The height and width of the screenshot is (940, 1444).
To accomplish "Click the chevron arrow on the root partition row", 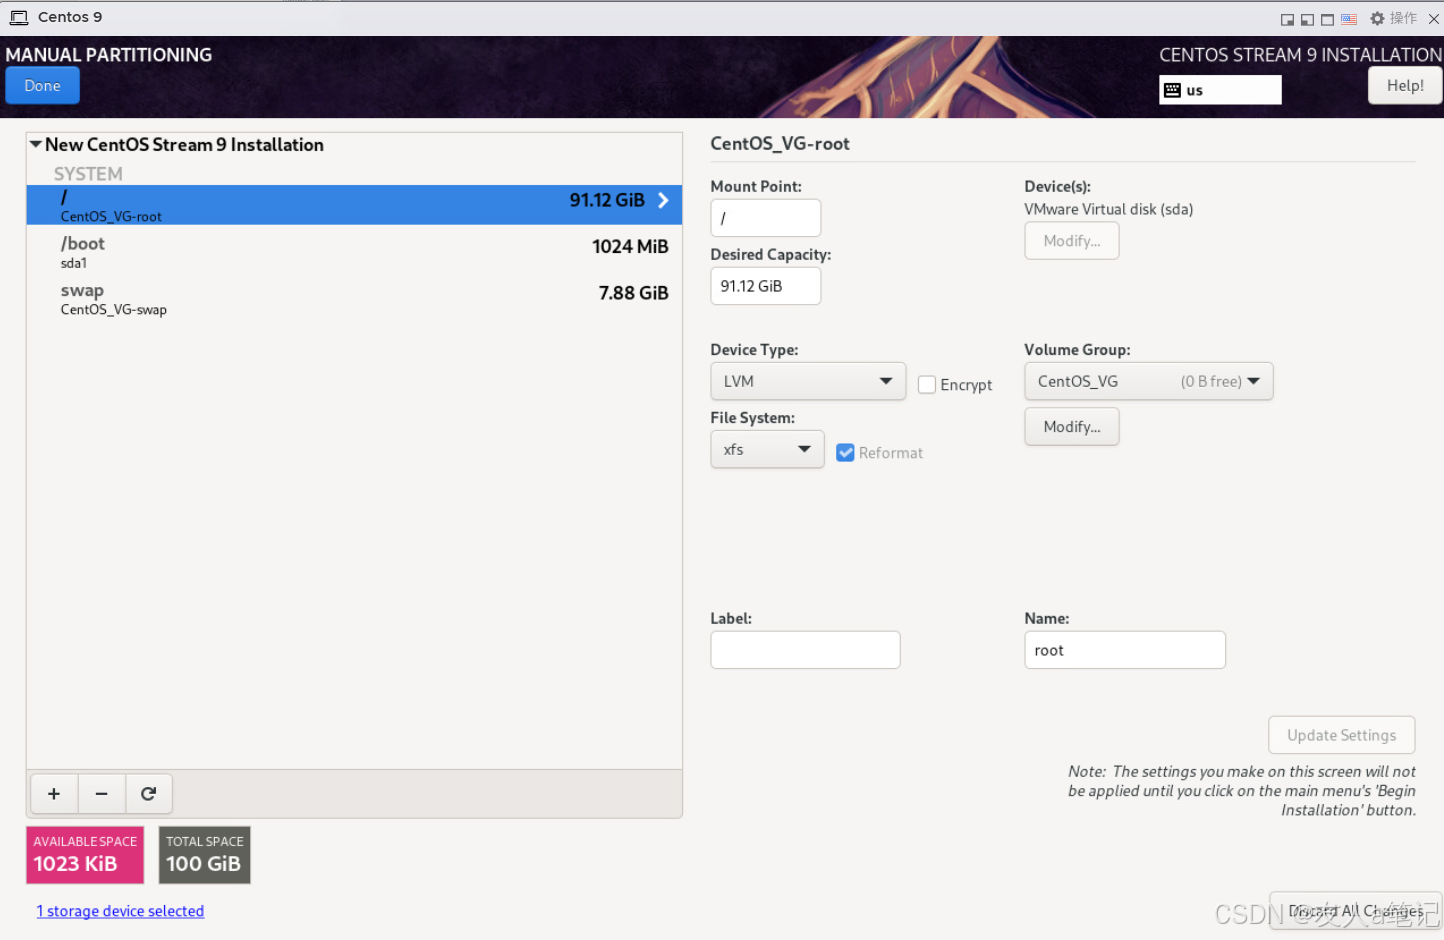I will tap(663, 201).
